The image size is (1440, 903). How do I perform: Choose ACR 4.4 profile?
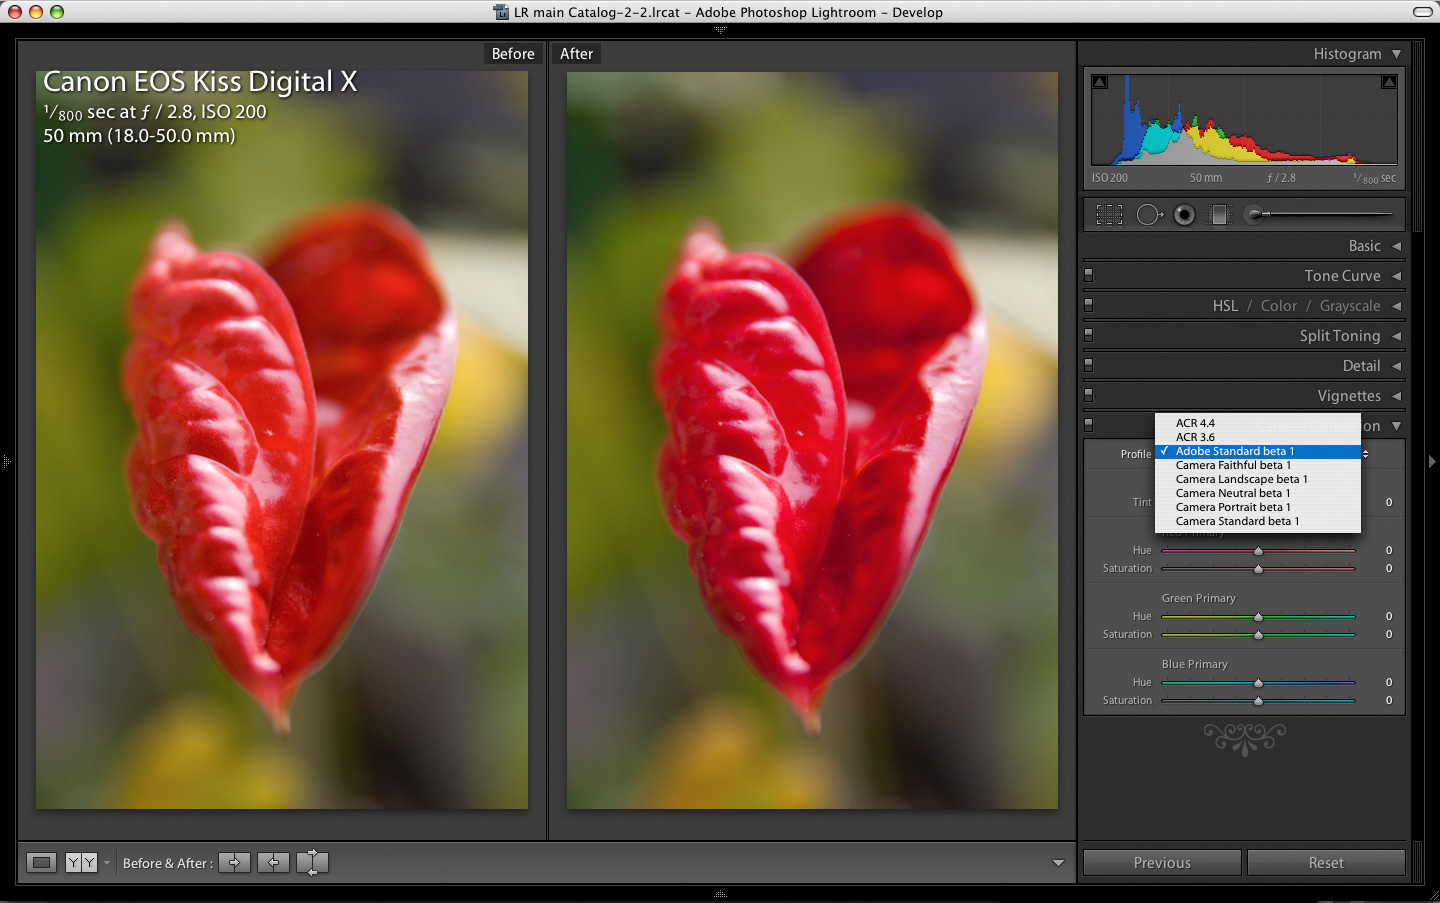(1258, 423)
